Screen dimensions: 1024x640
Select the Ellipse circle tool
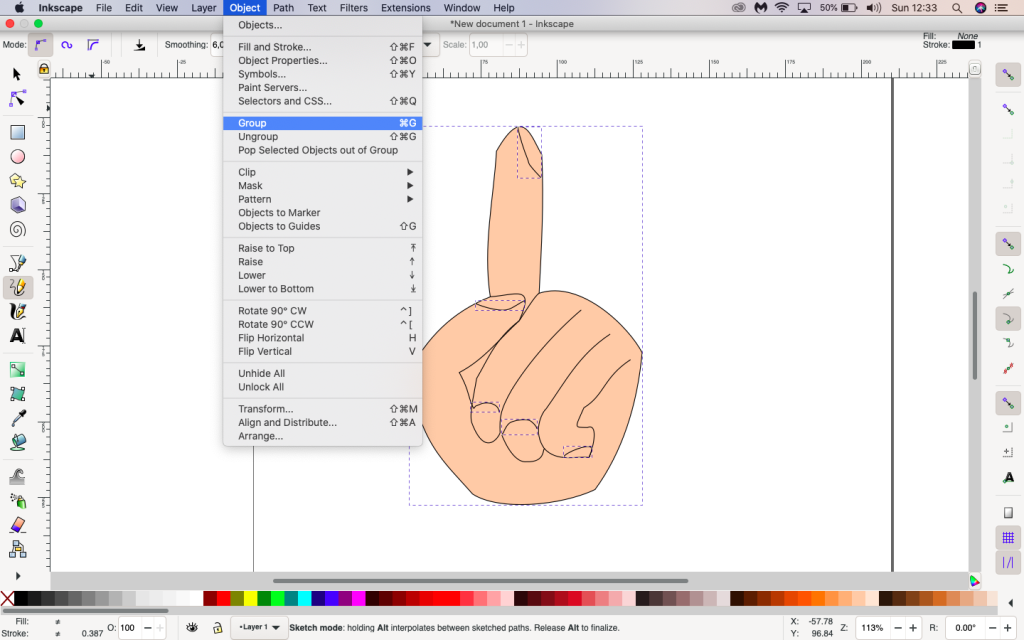tap(18, 157)
